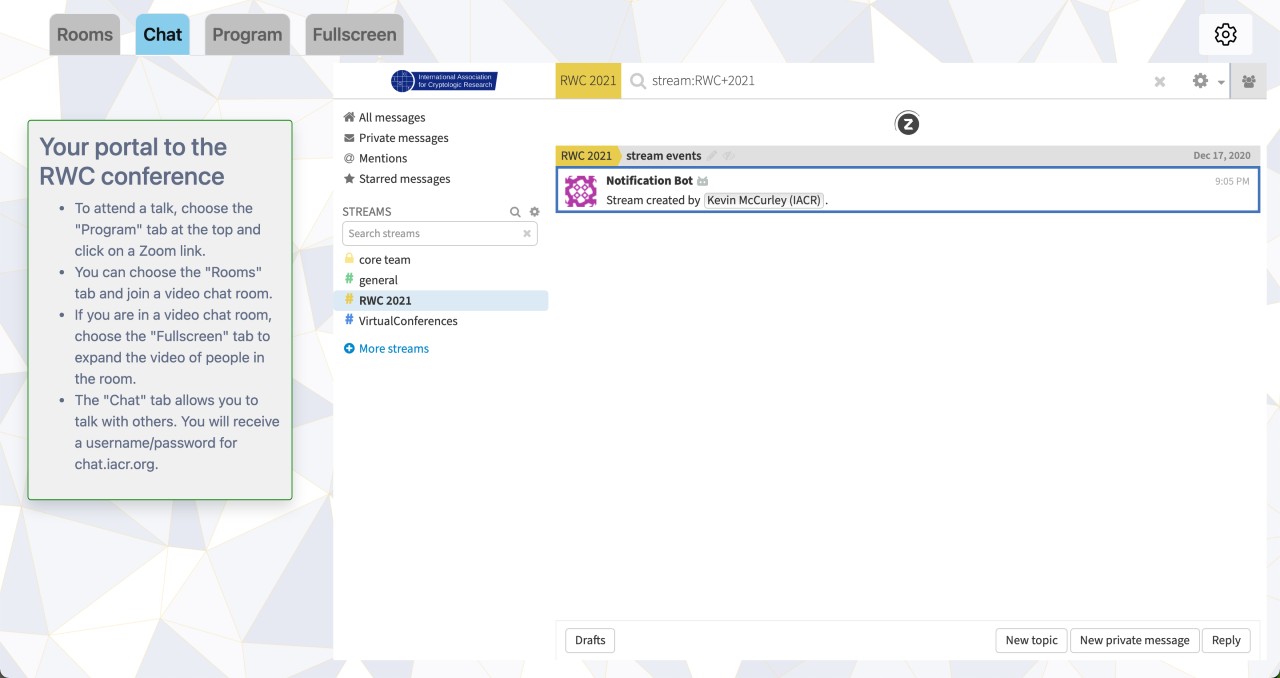
Task: Click the yellow RWC 2021 label in the search bar
Action: (x=588, y=81)
